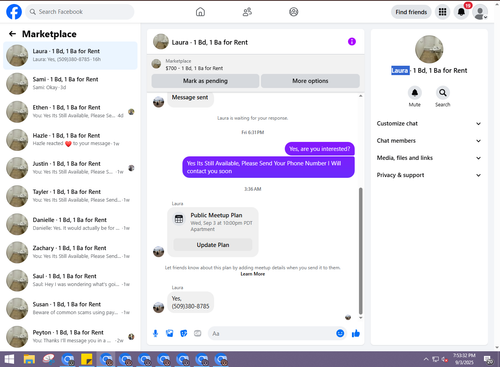Open the Peyton conversation
500x367 pixels.
tap(70, 337)
